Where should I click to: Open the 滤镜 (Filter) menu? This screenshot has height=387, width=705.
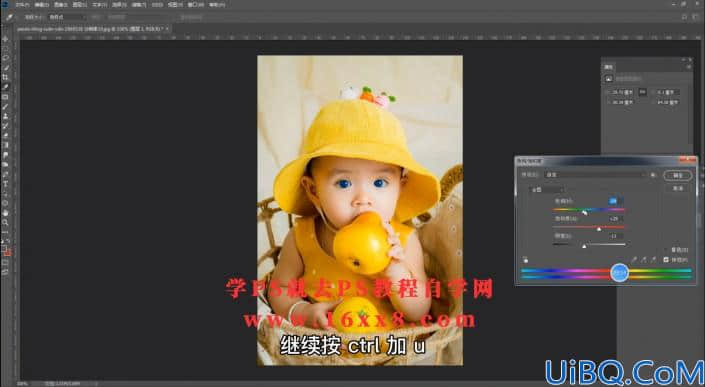[x=138, y=5]
